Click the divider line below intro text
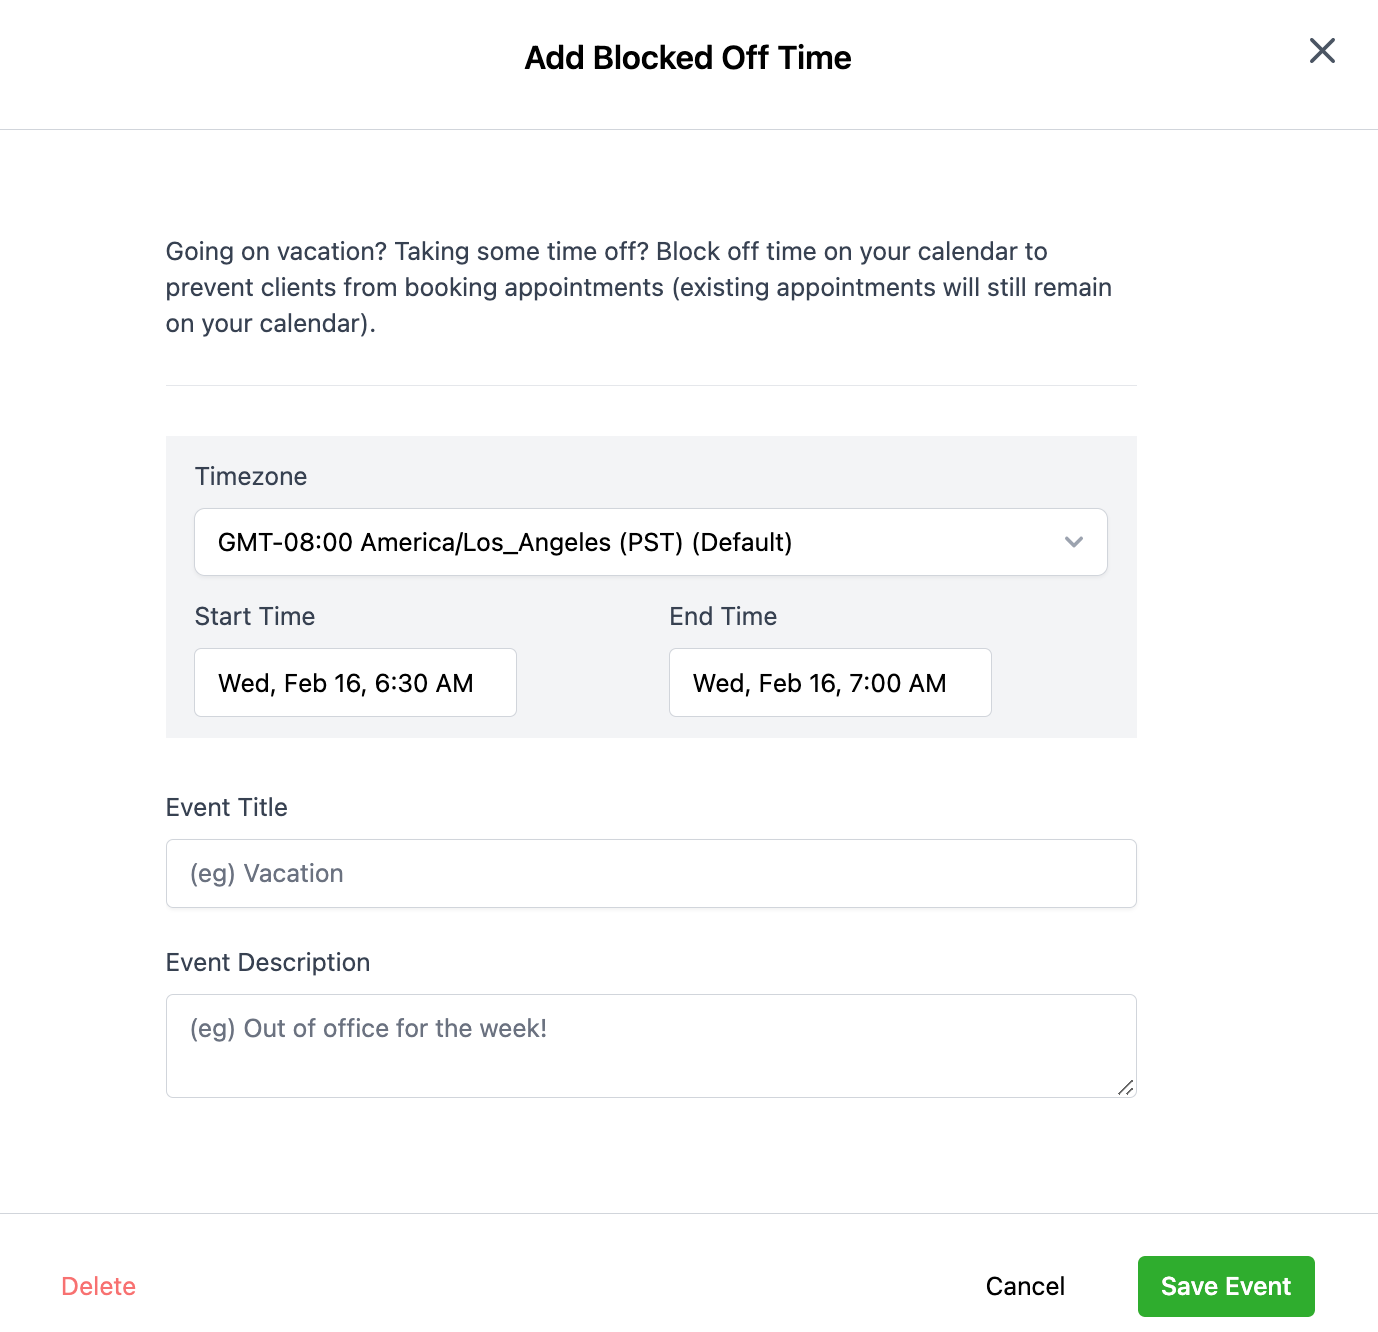 click(x=651, y=385)
